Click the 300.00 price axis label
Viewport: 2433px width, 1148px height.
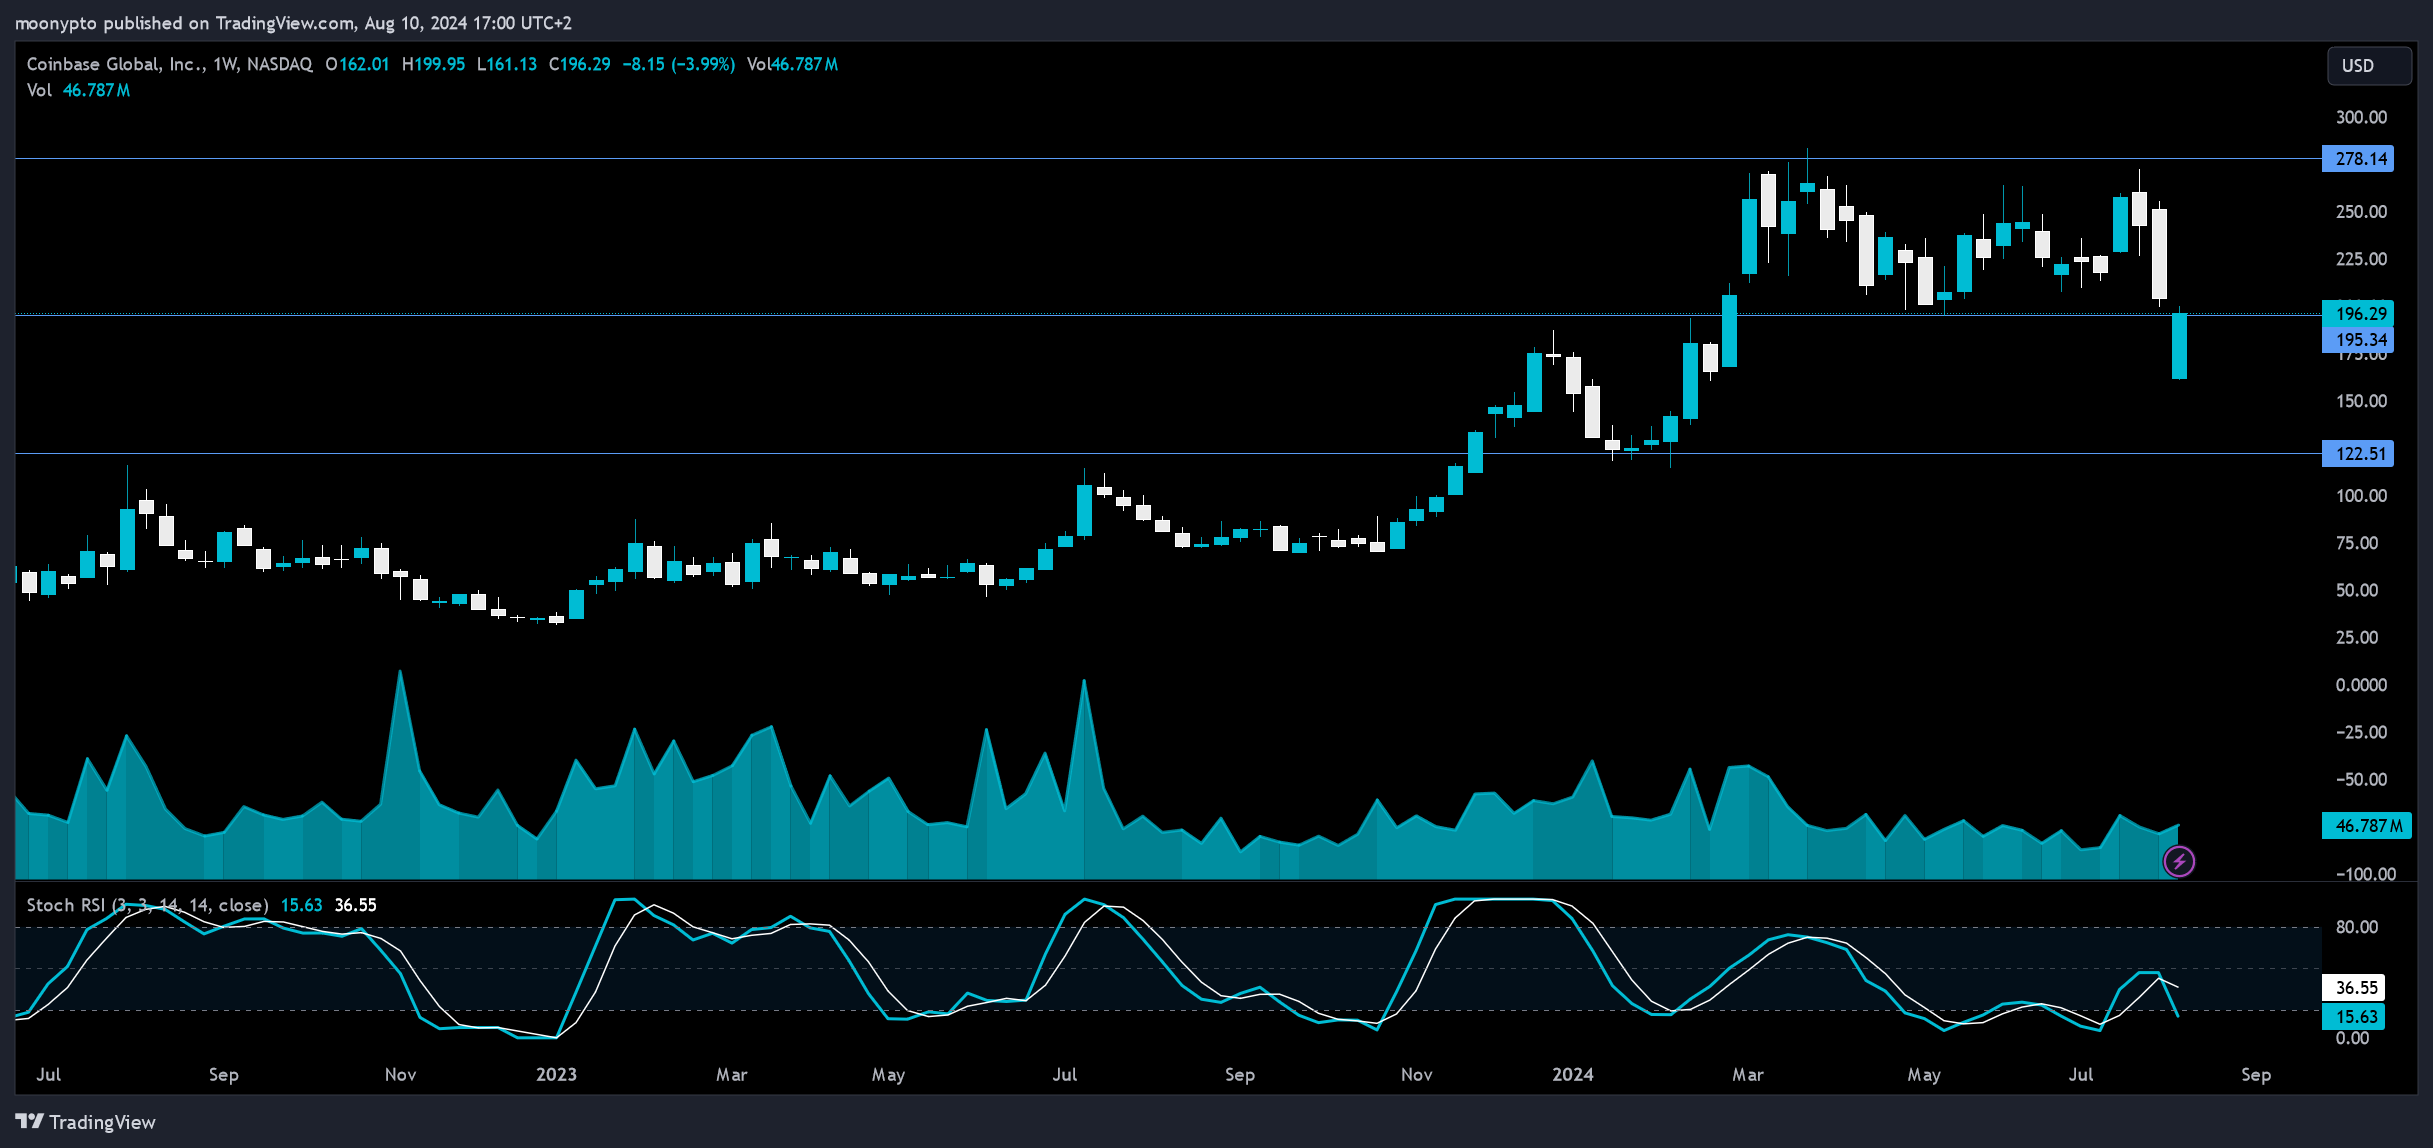(2361, 118)
